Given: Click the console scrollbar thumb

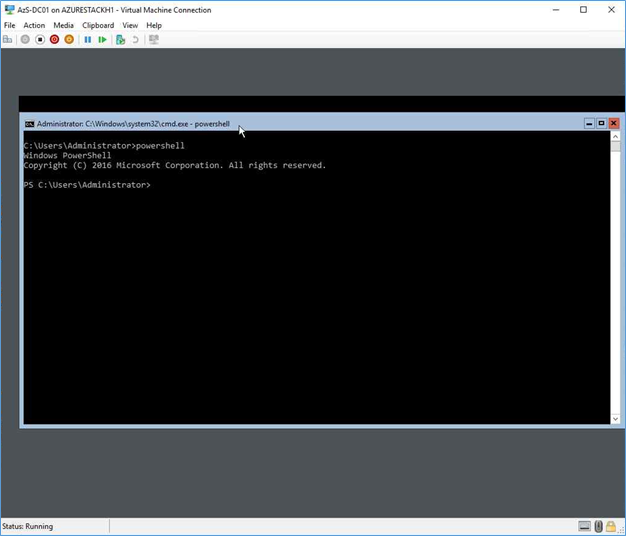Looking at the screenshot, I should (x=615, y=146).
